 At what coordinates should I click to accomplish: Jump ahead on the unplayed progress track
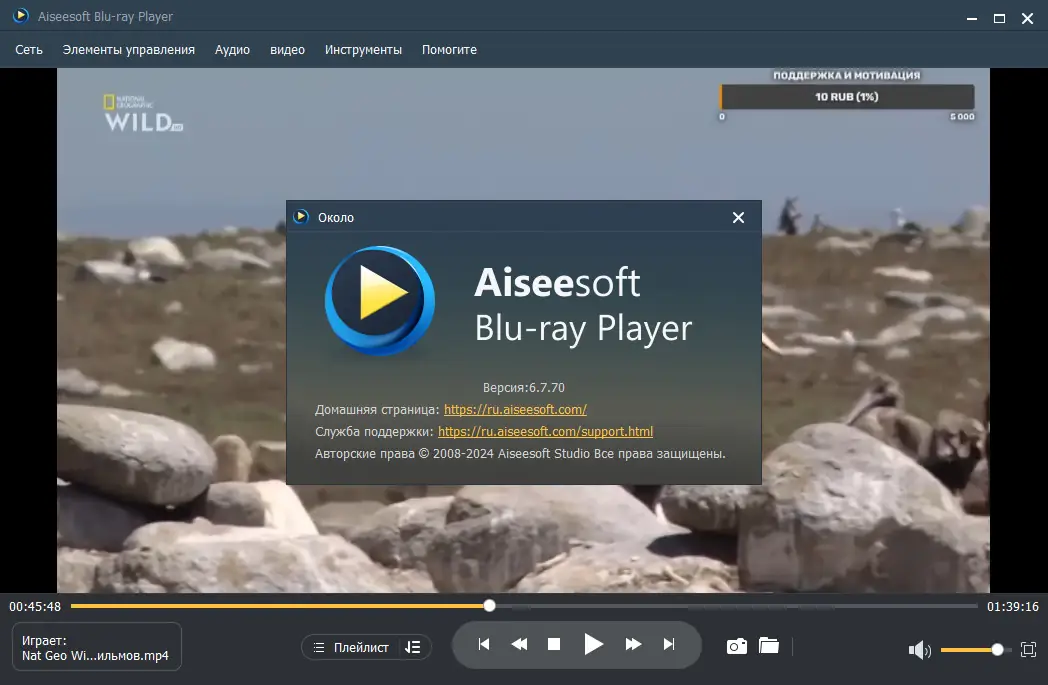click(x=735, y=606)
